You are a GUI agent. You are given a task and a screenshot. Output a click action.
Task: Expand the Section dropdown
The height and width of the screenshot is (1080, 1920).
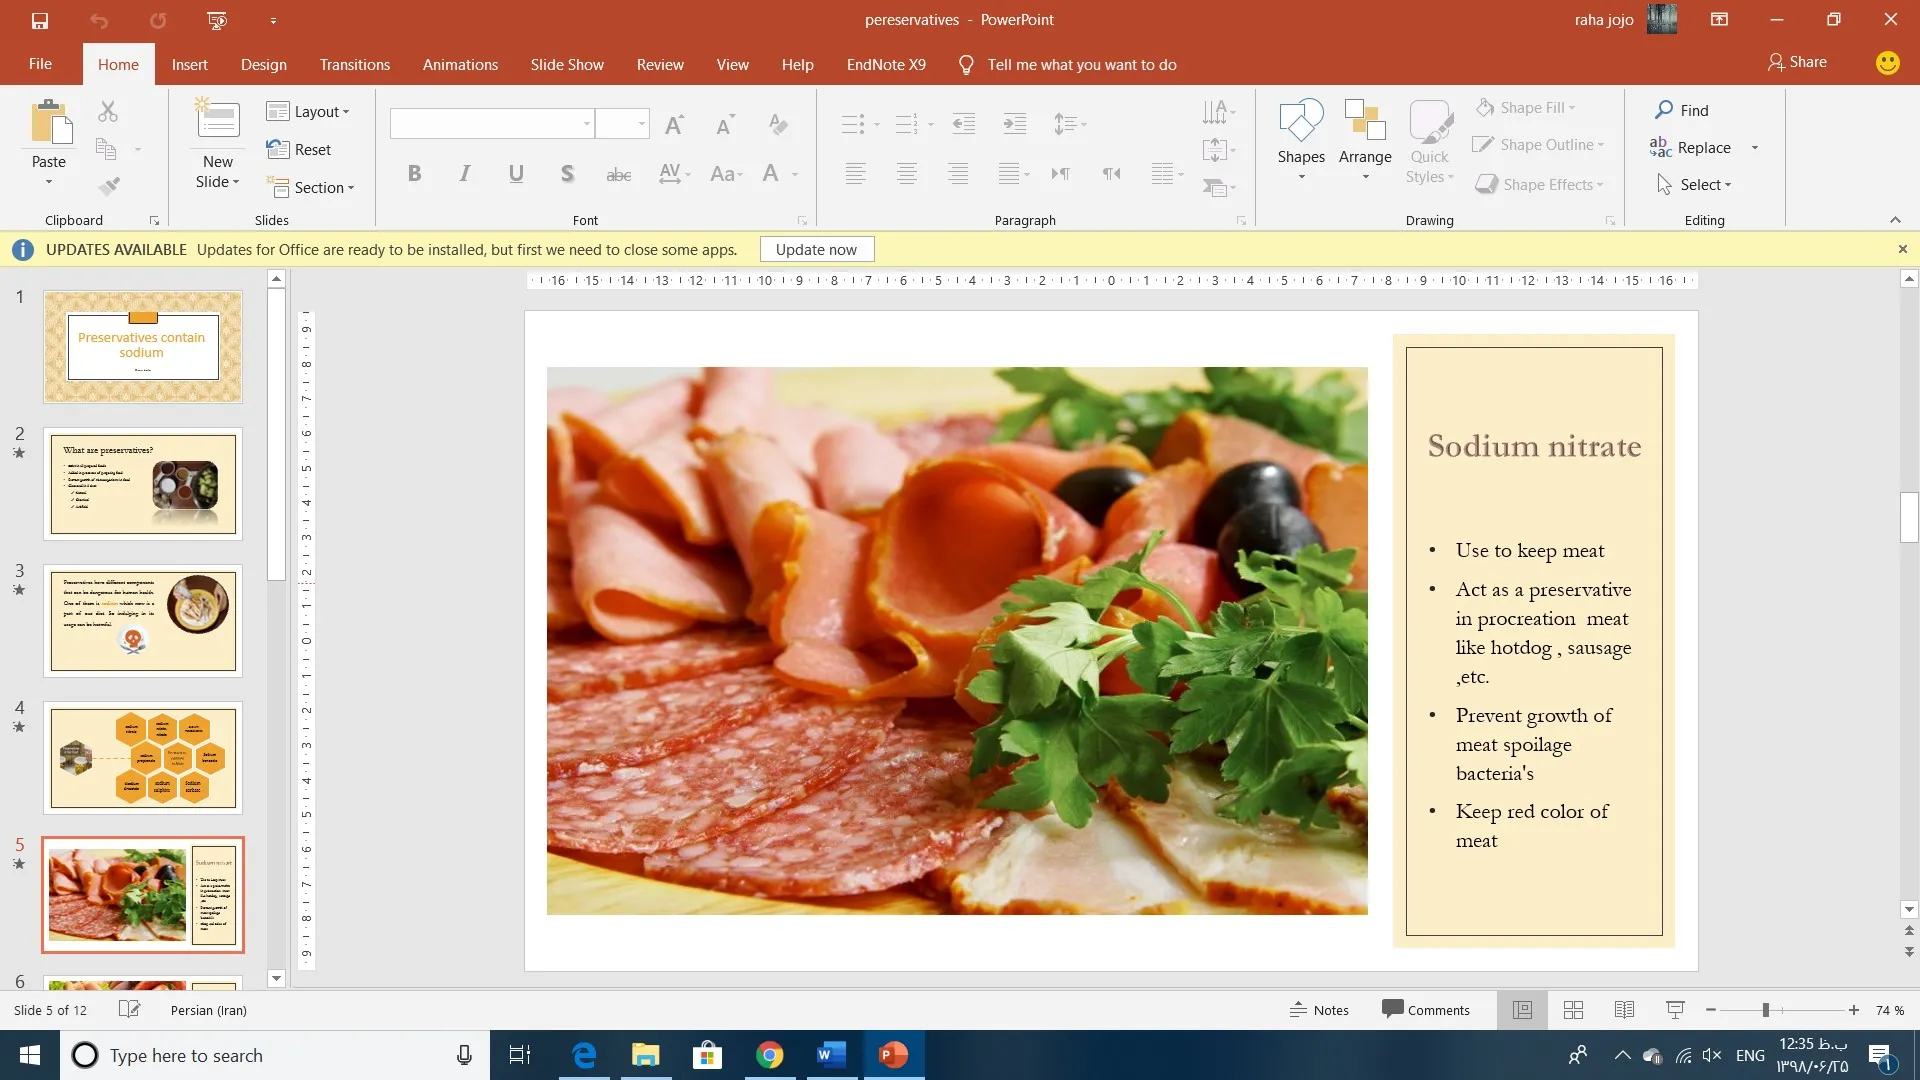click(x=311, y=187)
